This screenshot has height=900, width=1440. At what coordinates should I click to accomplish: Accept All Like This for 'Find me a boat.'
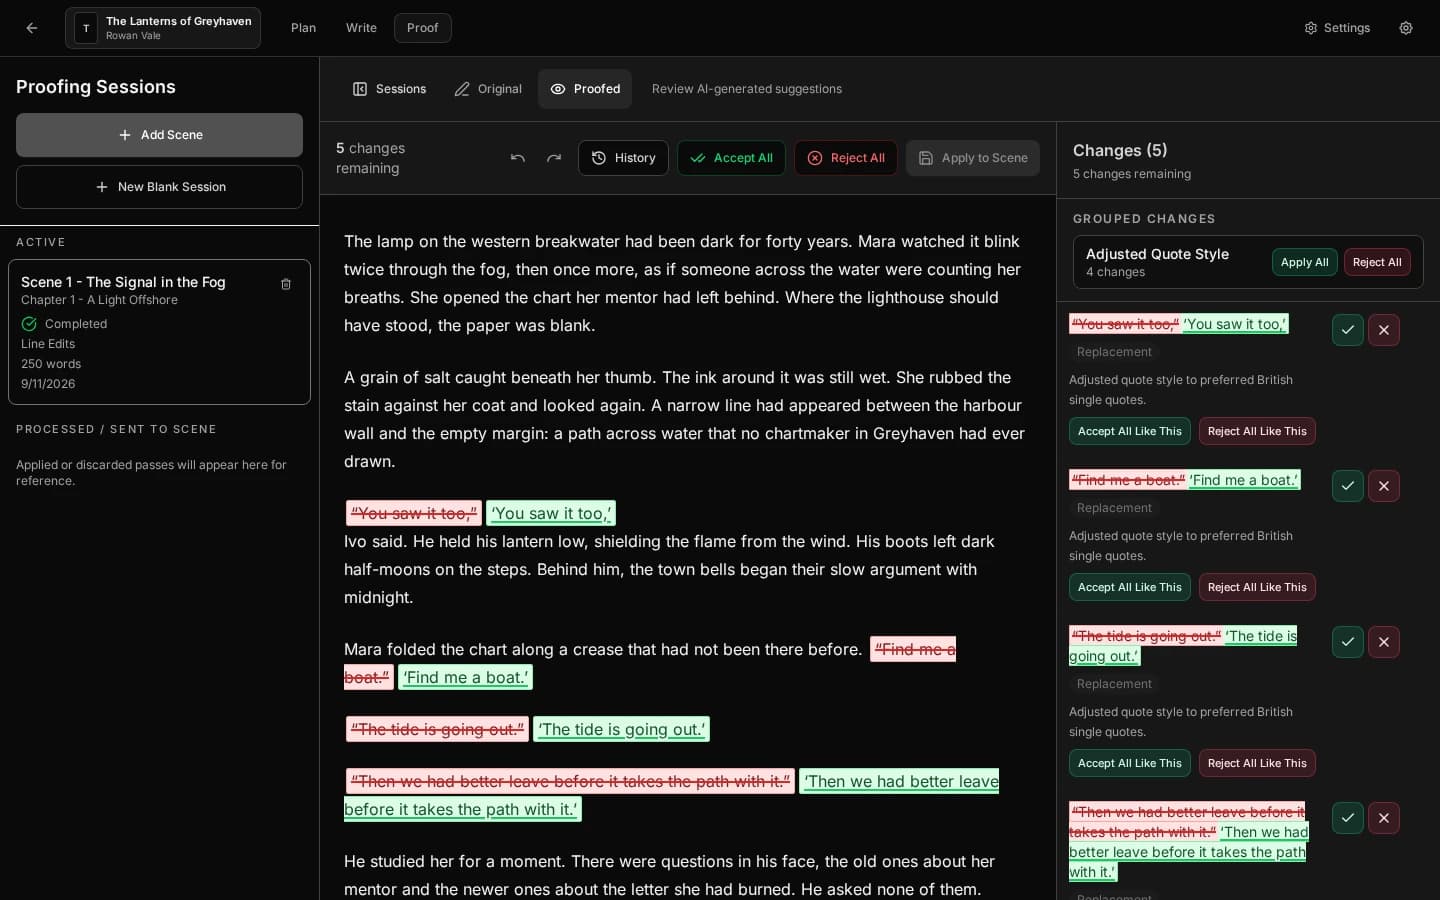[x=1130, y=587]
